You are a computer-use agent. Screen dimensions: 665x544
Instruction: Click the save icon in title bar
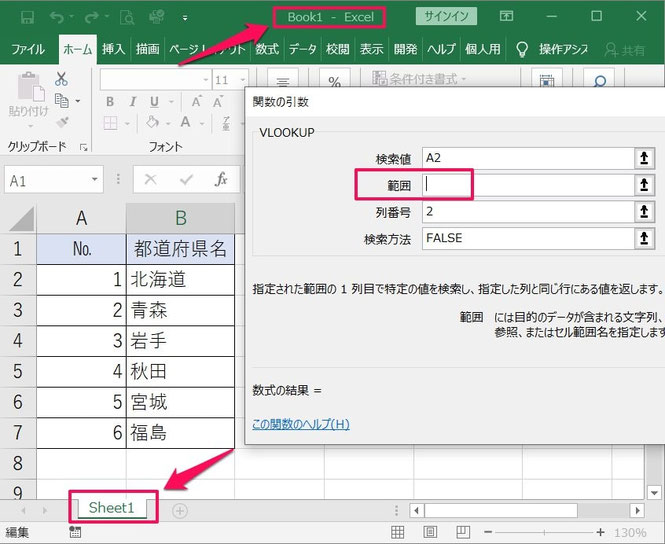[26, 17]
